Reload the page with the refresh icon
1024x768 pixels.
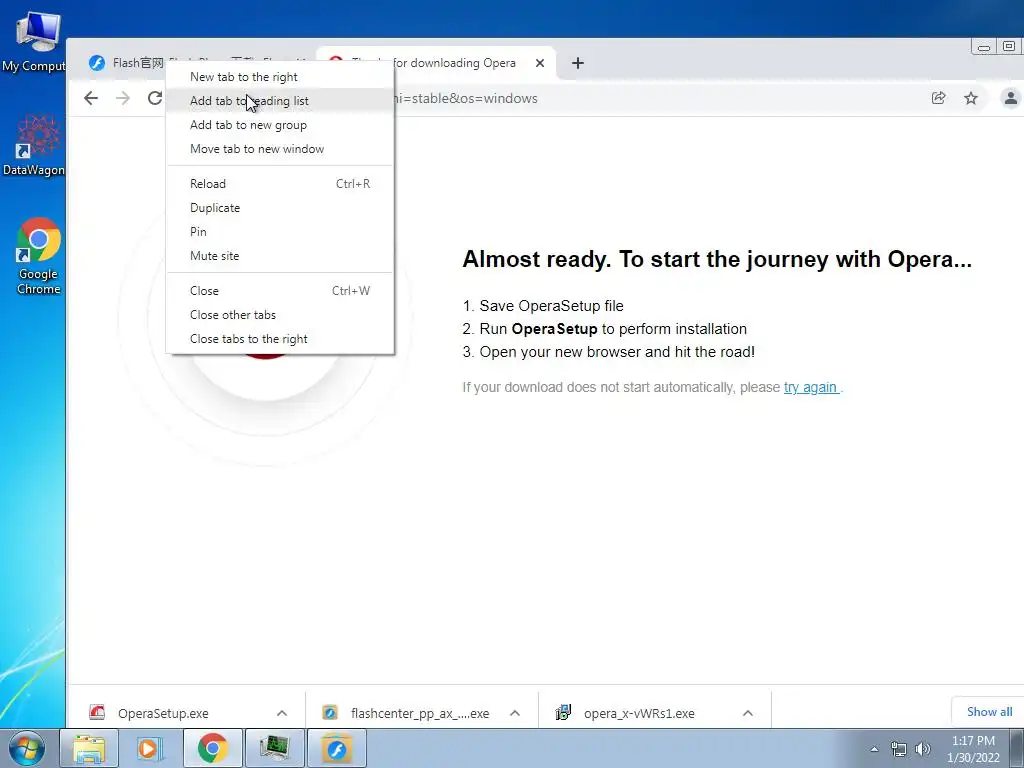click(155, 98)
